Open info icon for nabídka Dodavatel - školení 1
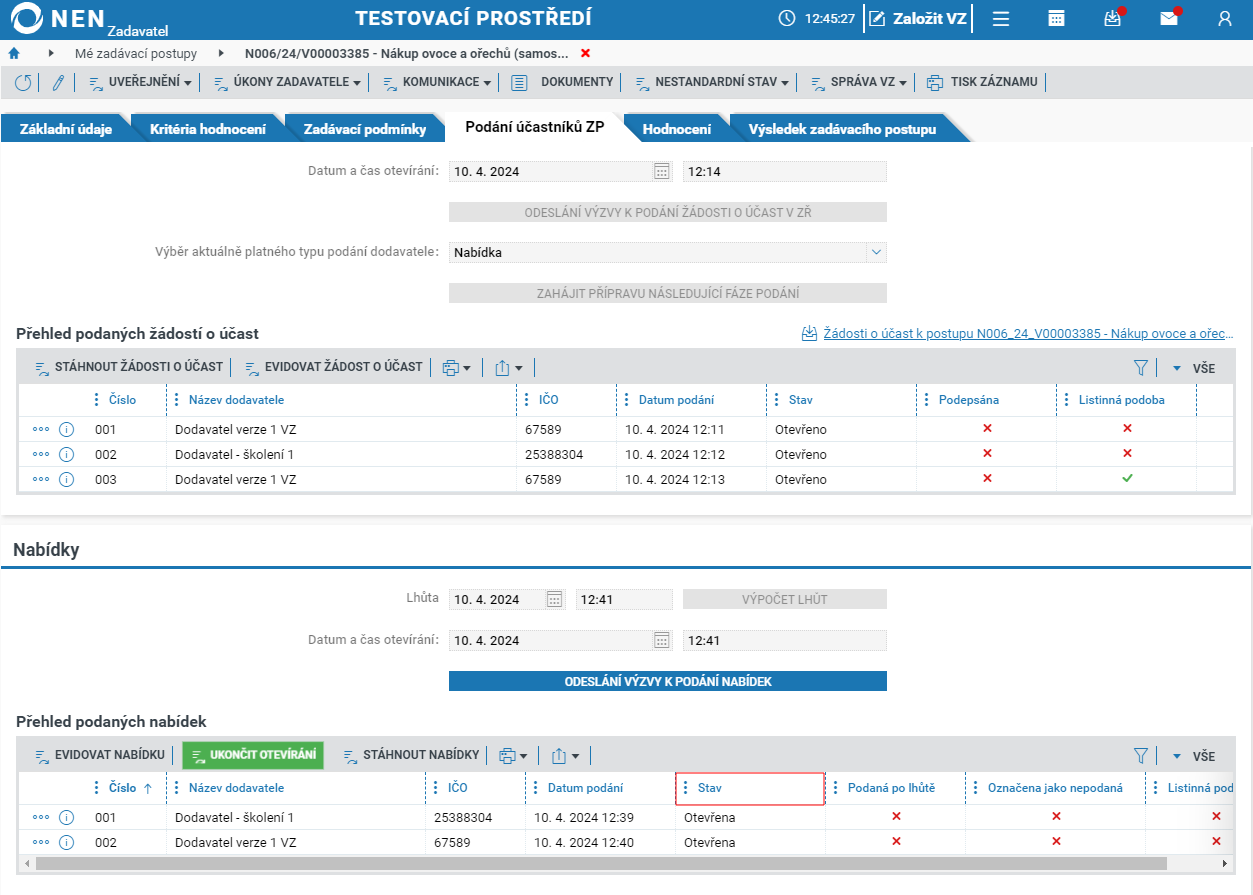 [67, 817]
